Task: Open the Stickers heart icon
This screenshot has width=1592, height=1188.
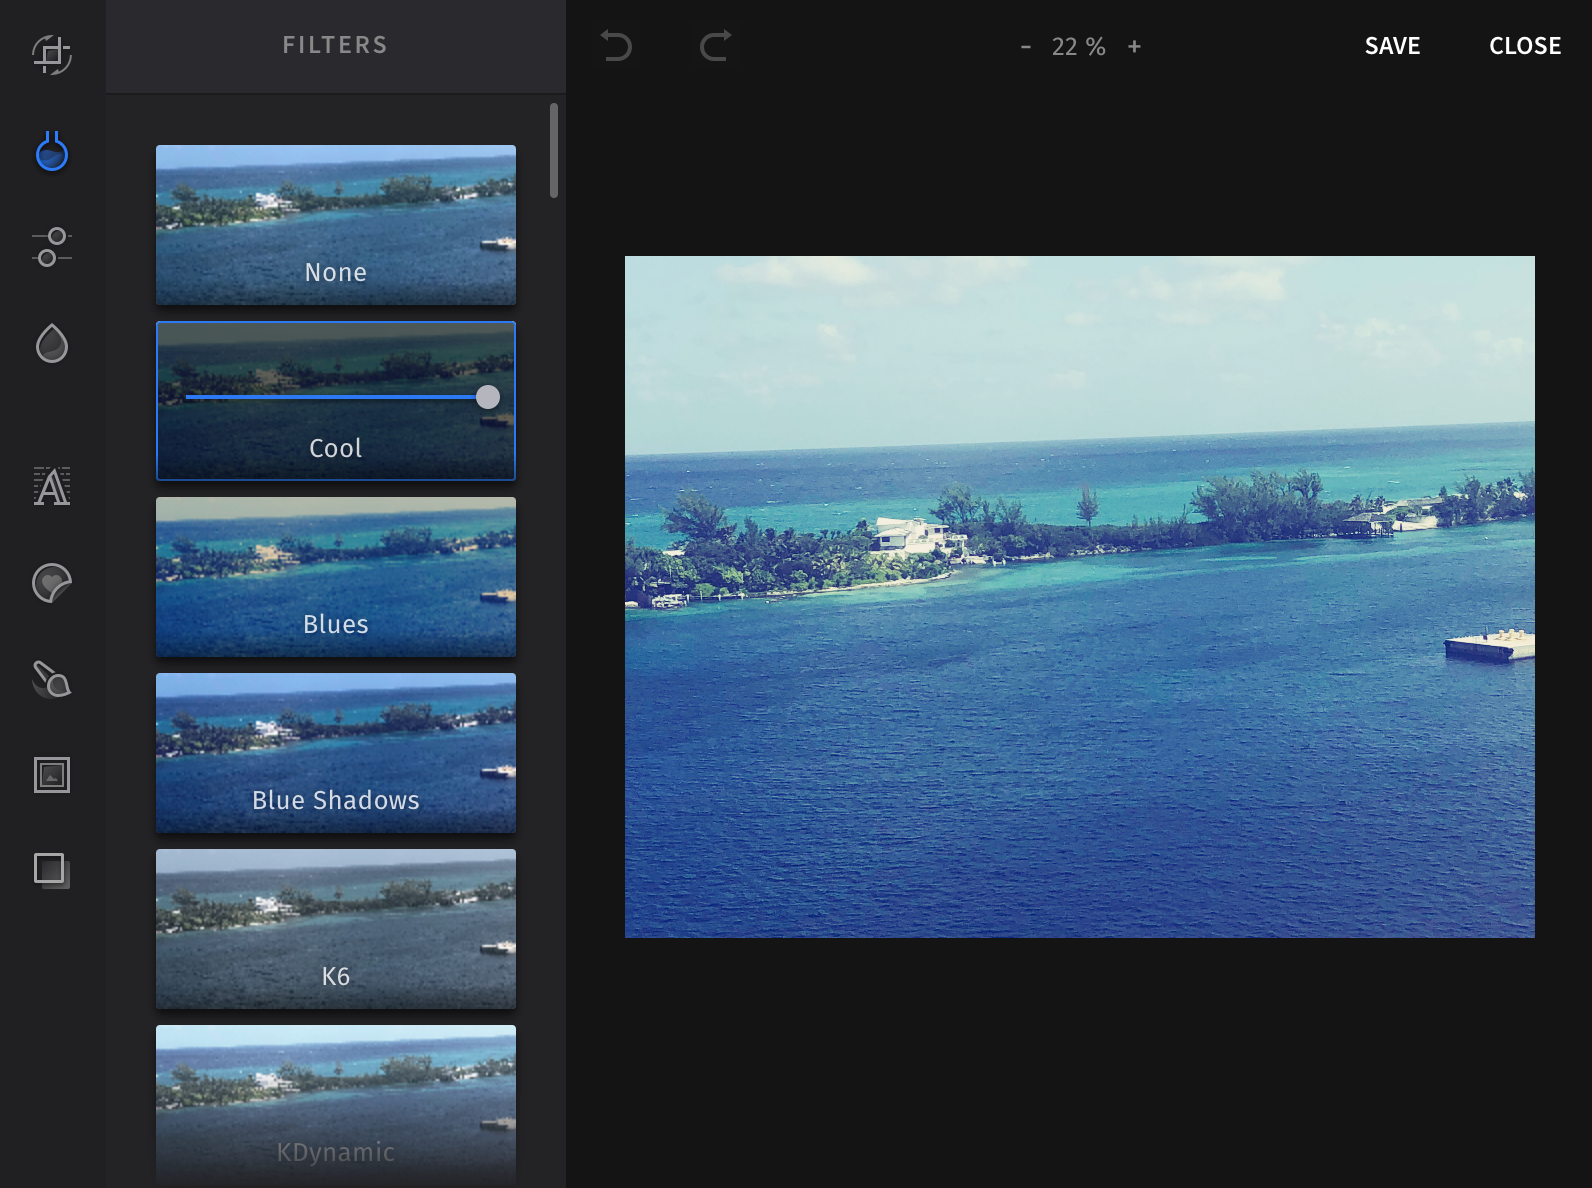Action: (x=52, y=583)
